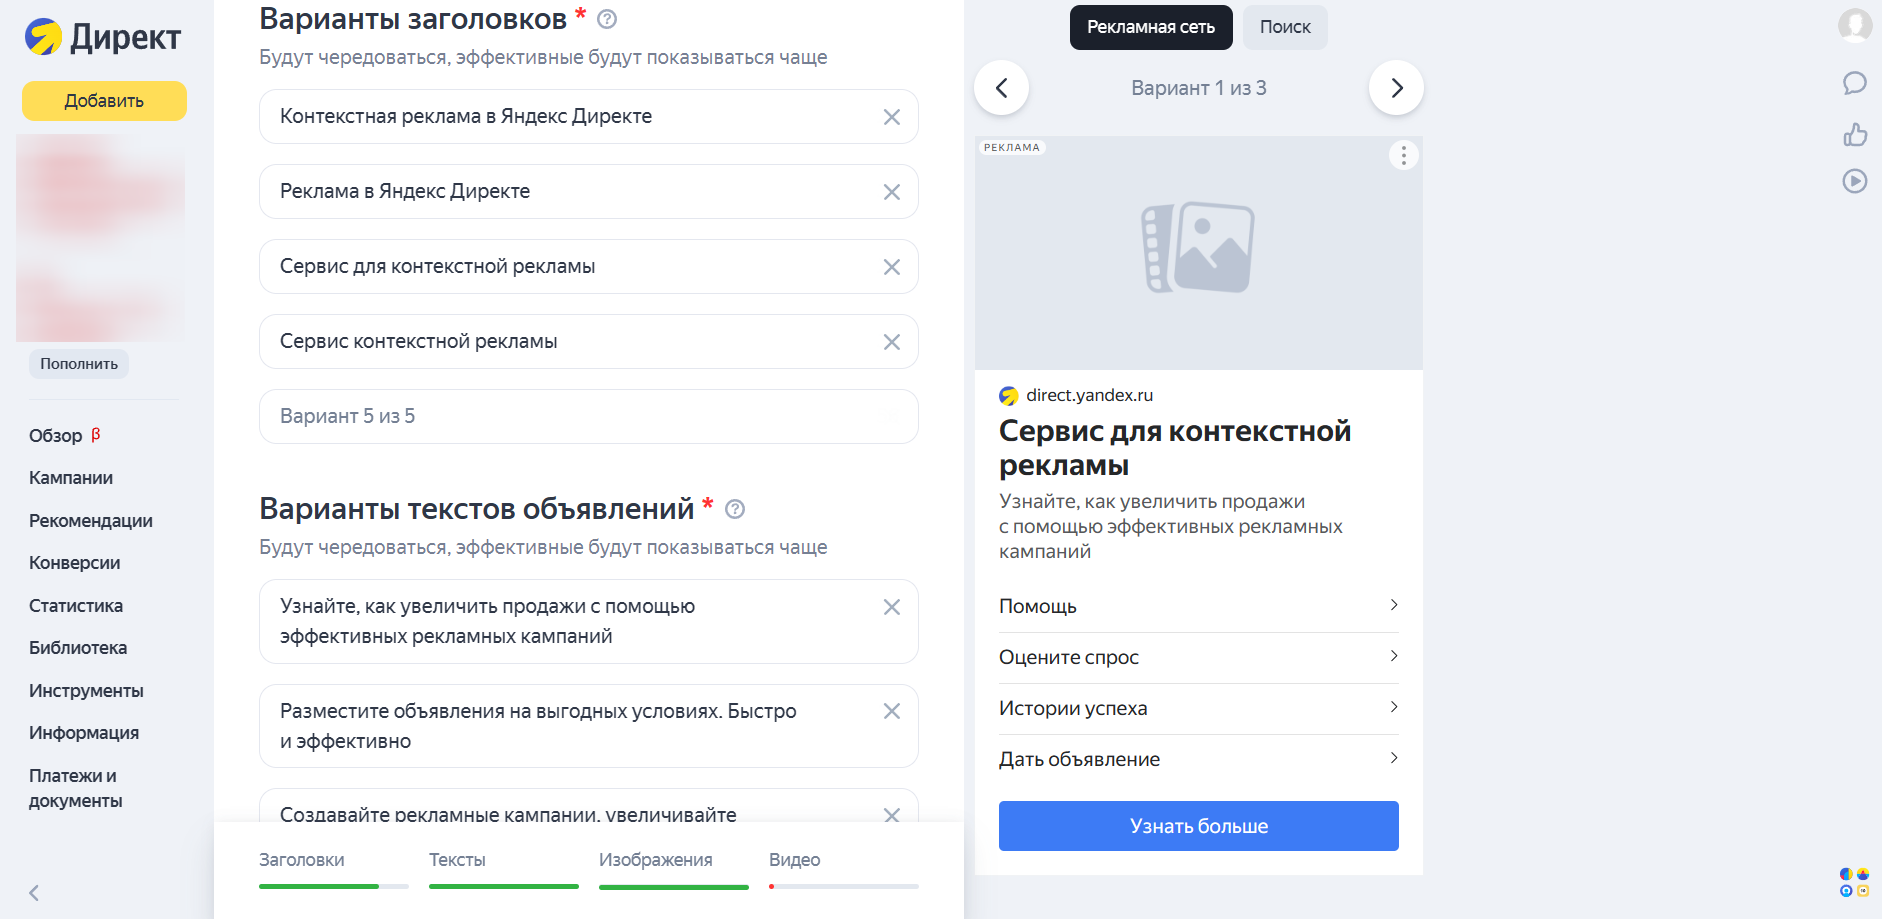Click the 'direct.yandex.ru' domain in preview

[1089, 395]
